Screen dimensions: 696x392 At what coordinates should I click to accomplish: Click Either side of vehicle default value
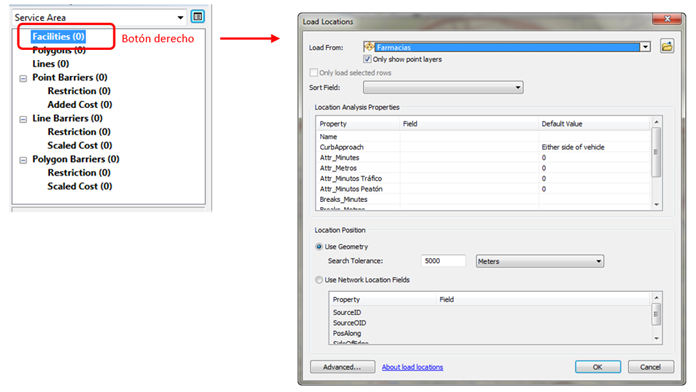(573, 147)
